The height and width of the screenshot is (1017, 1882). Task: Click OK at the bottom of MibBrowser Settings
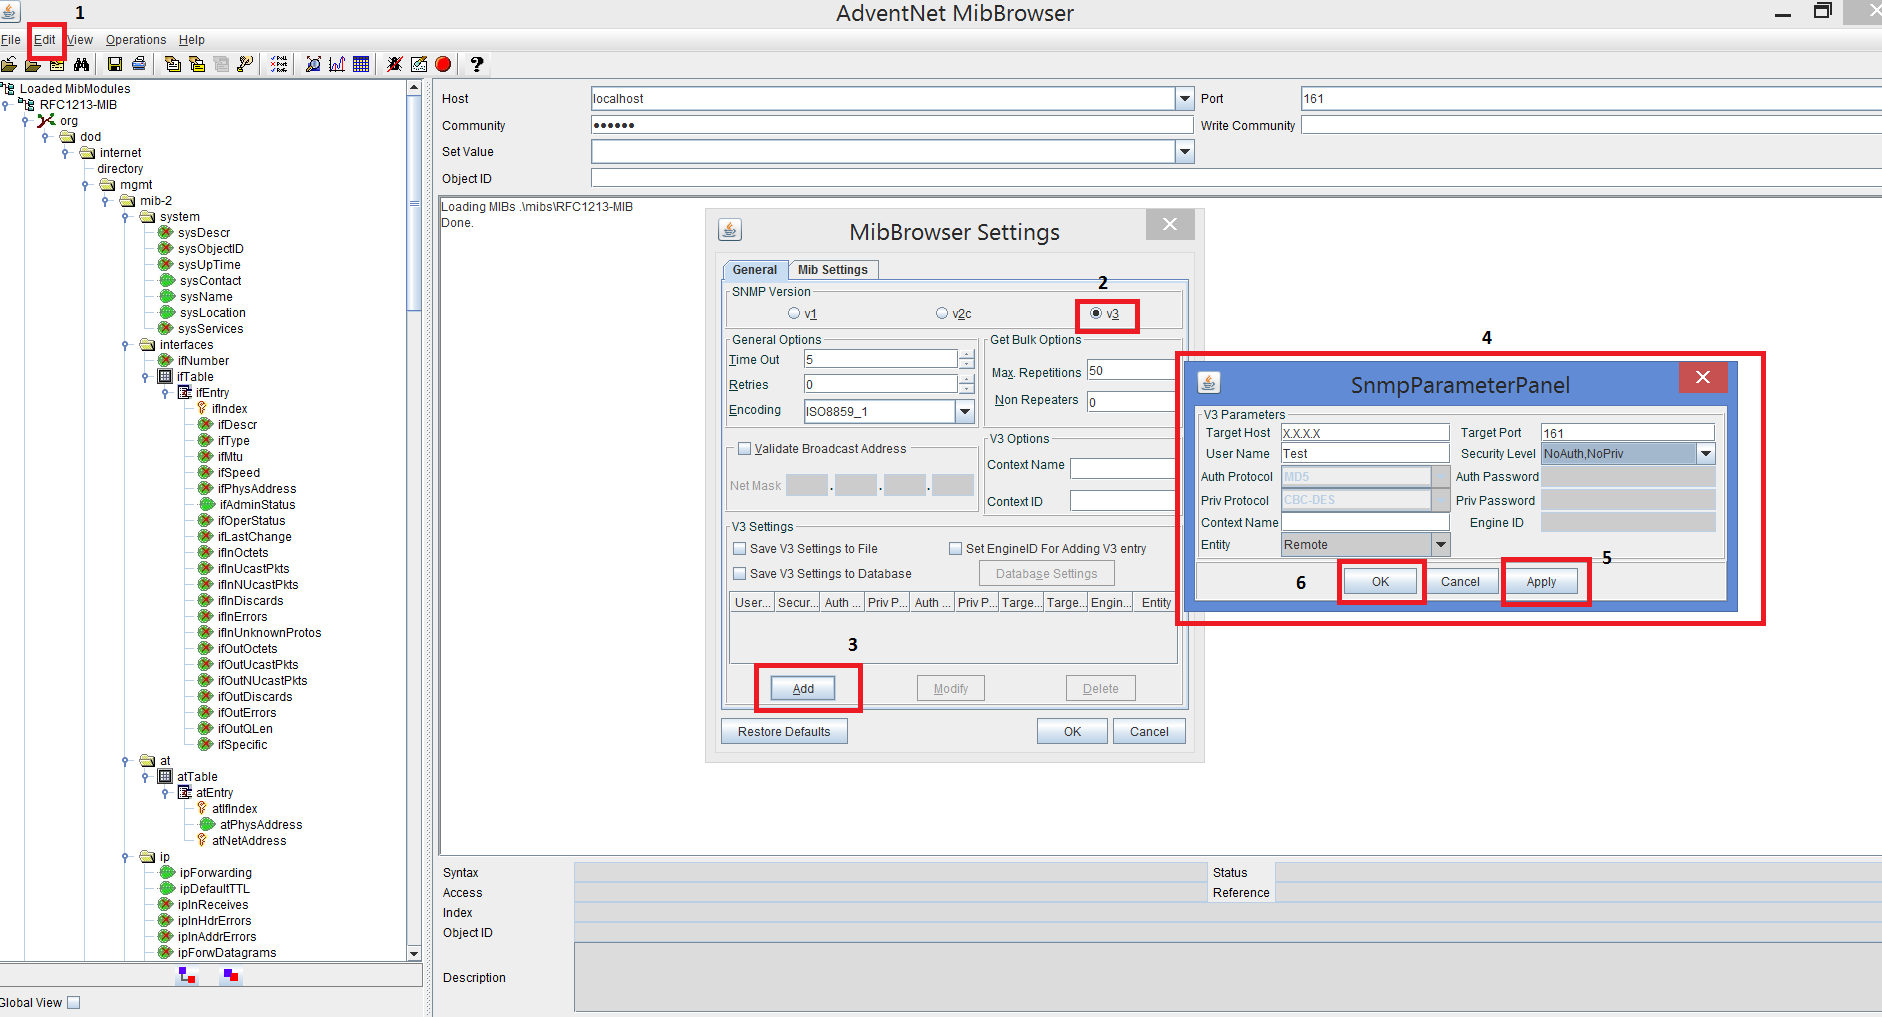point(1072,732)
